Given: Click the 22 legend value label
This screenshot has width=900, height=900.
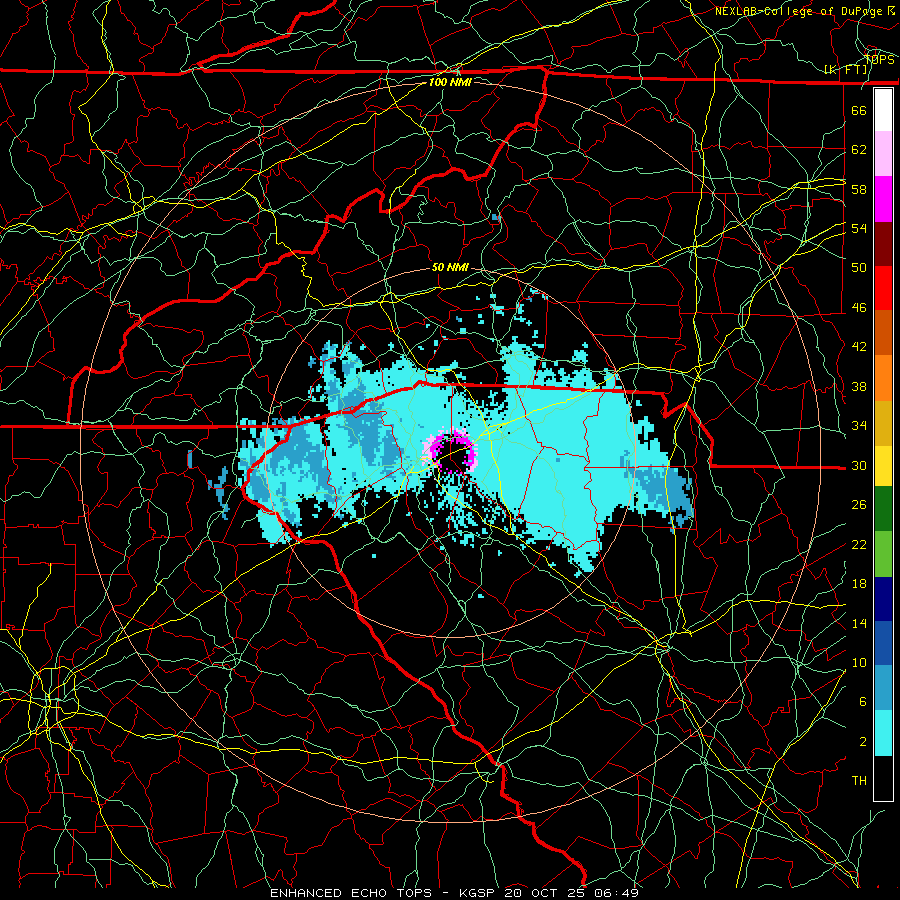Looking at the screenshot, I should pos(859,544).
